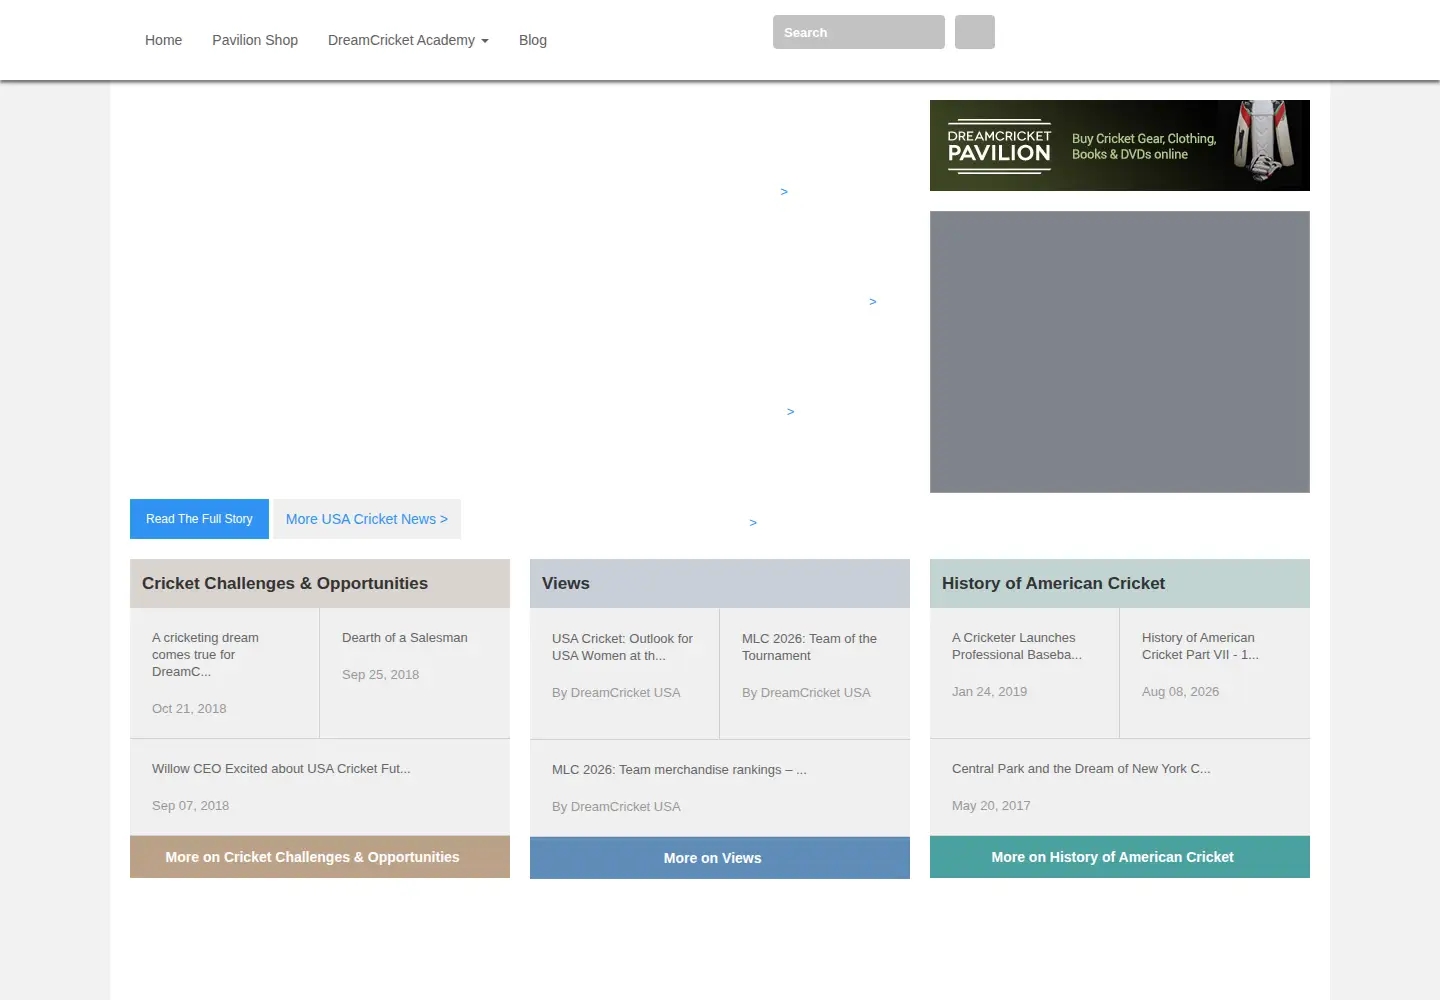This screenshot has width=1440, height=1000.
Task: Open the Home menu item
Action: [x=163, y=40]
